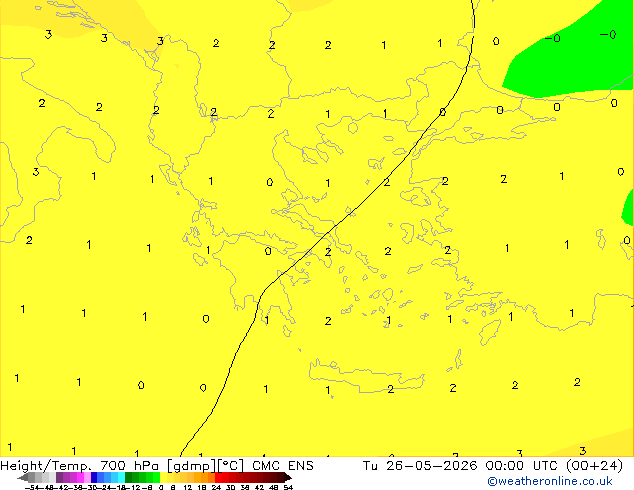Click the CMC ENS model label
The image size is (634, 490).
pyautogui.click(x=283, y=466)
